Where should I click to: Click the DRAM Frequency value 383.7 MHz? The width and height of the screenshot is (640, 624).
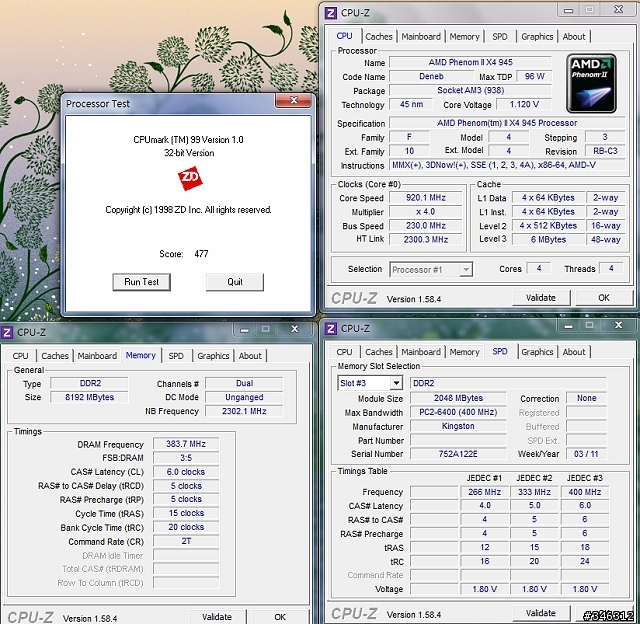(186, 444)
